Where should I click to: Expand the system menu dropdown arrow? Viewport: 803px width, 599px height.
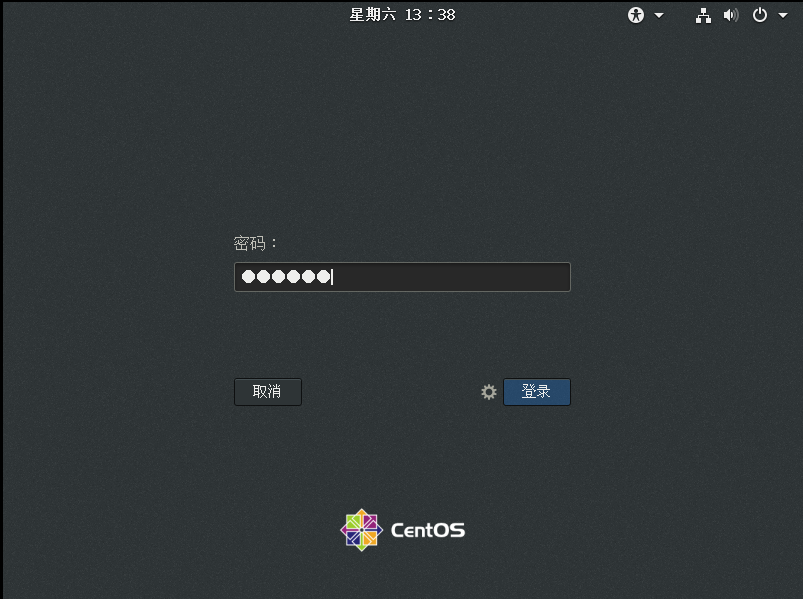coord(783,15)
